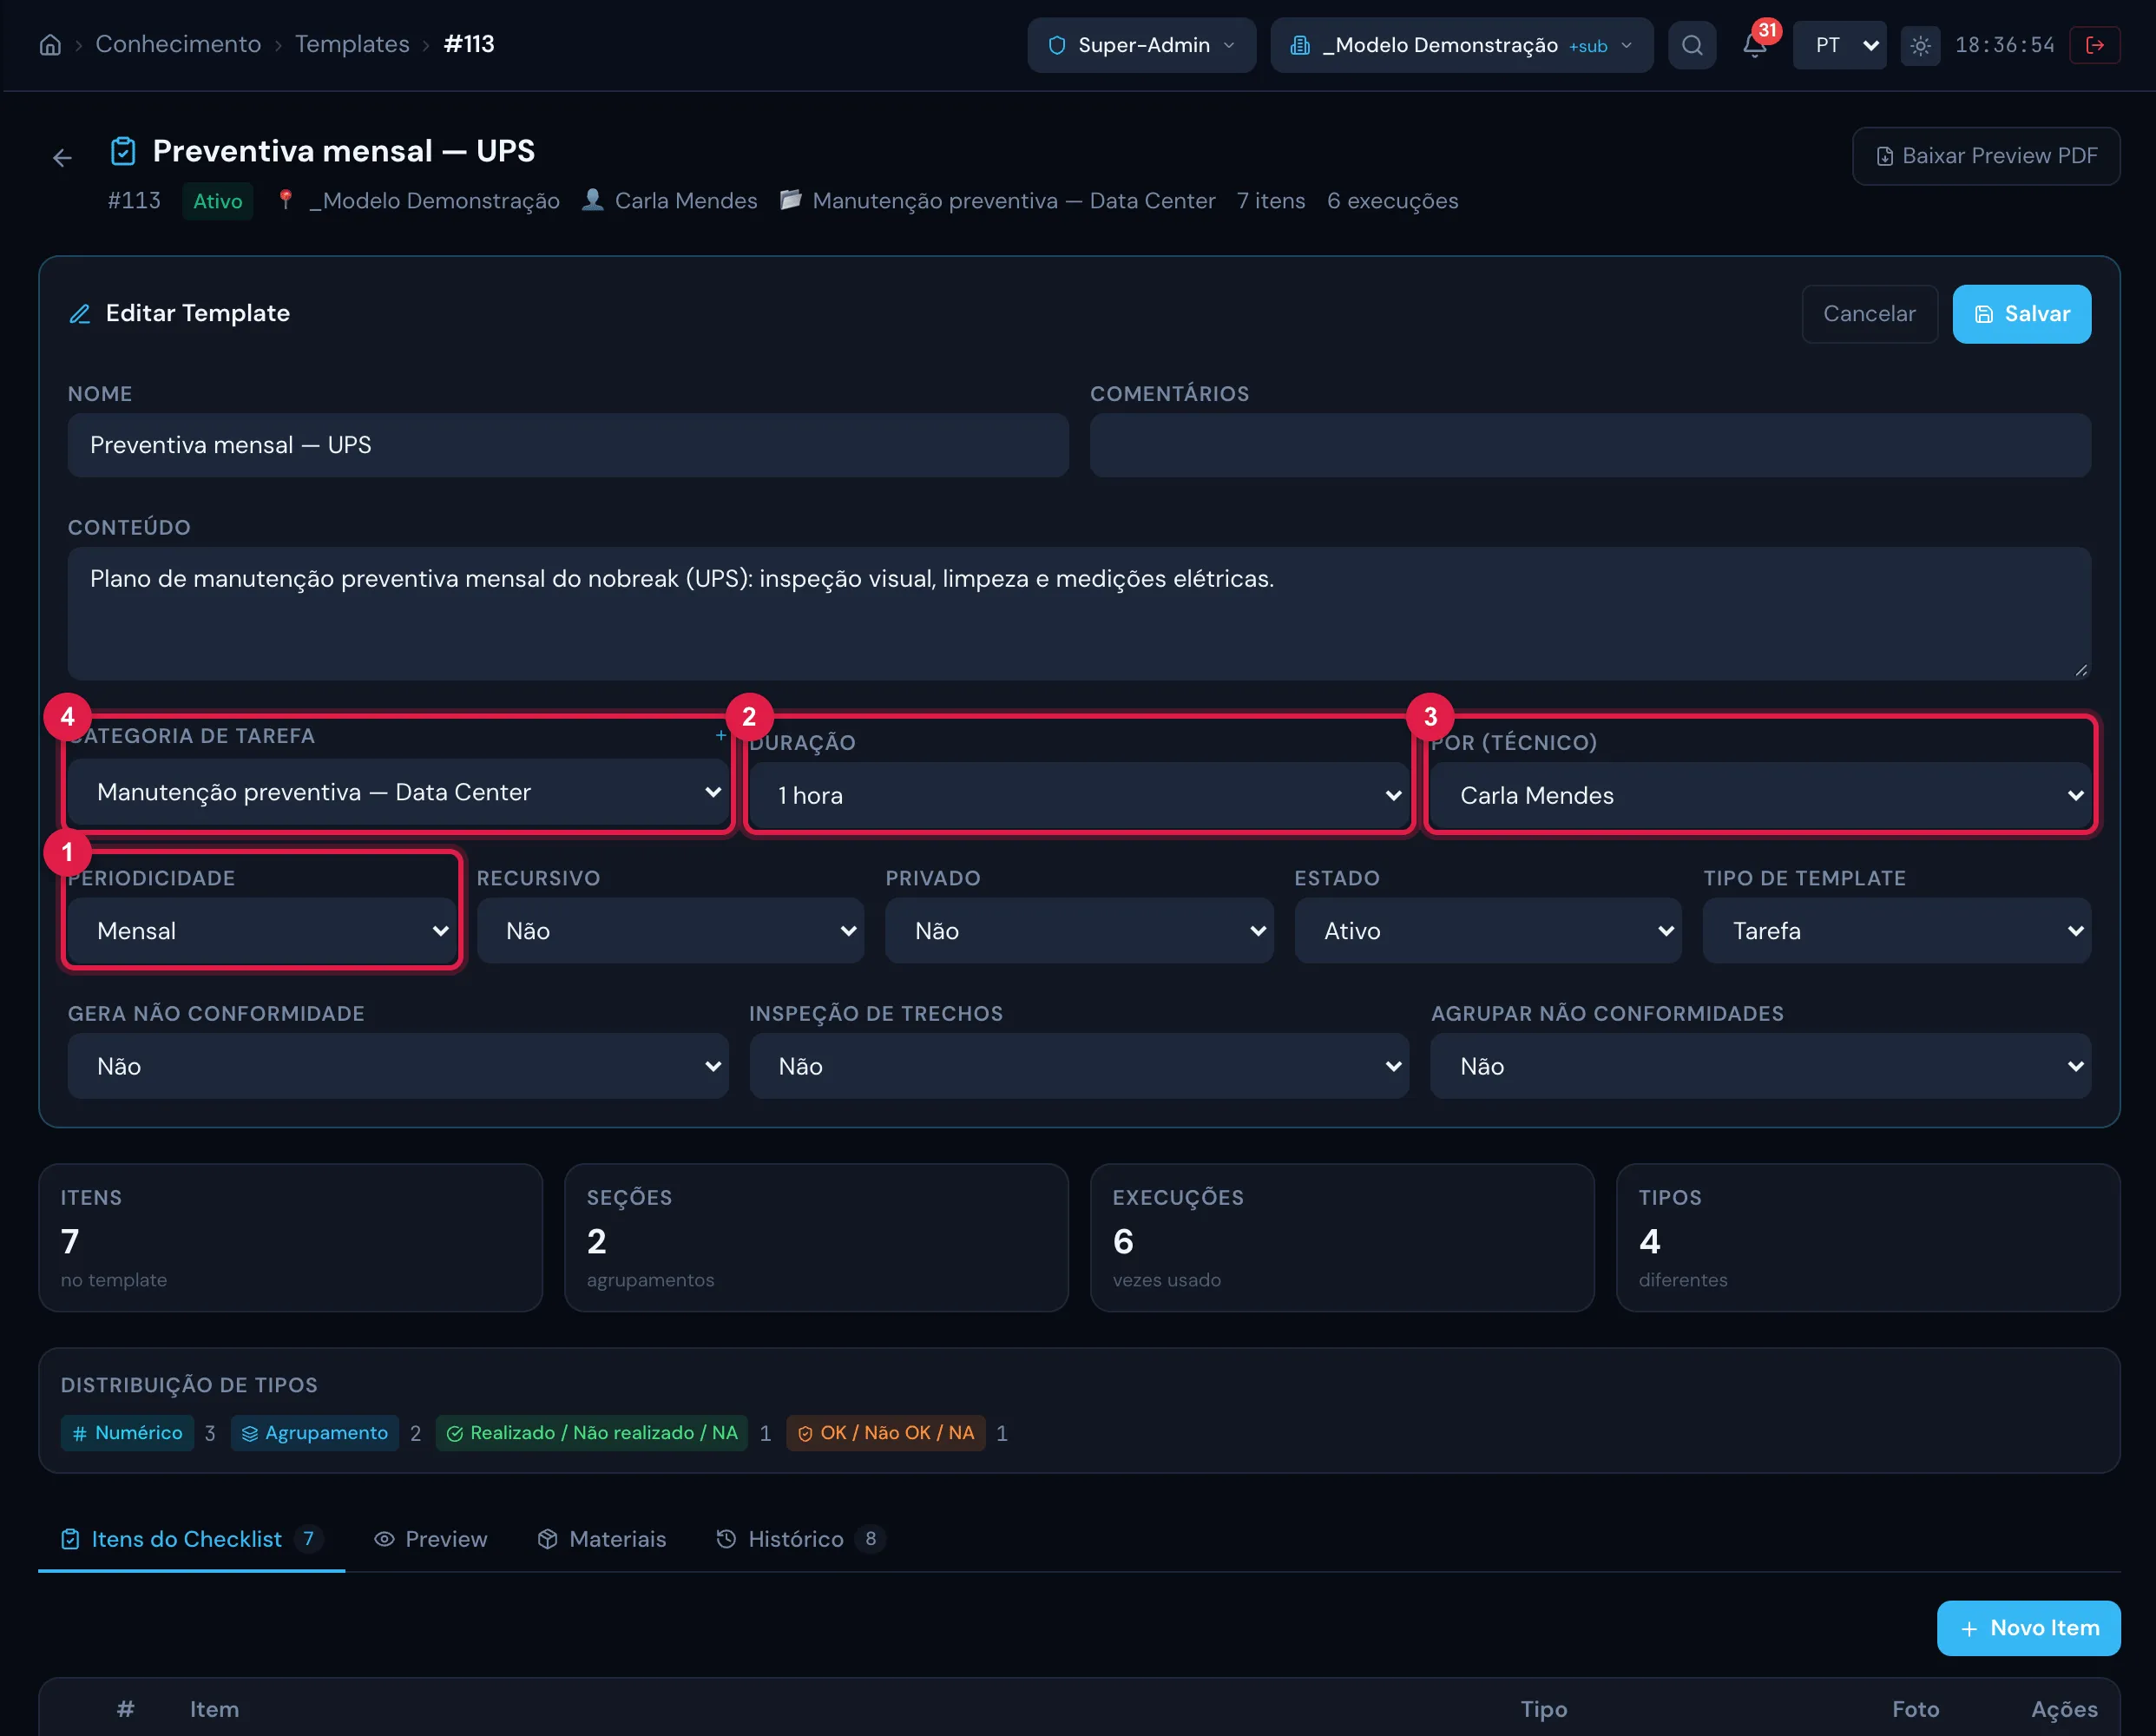Click the red logout icon
2156x1736 pixels.
pyautogui.click(x=2095, y=45)
